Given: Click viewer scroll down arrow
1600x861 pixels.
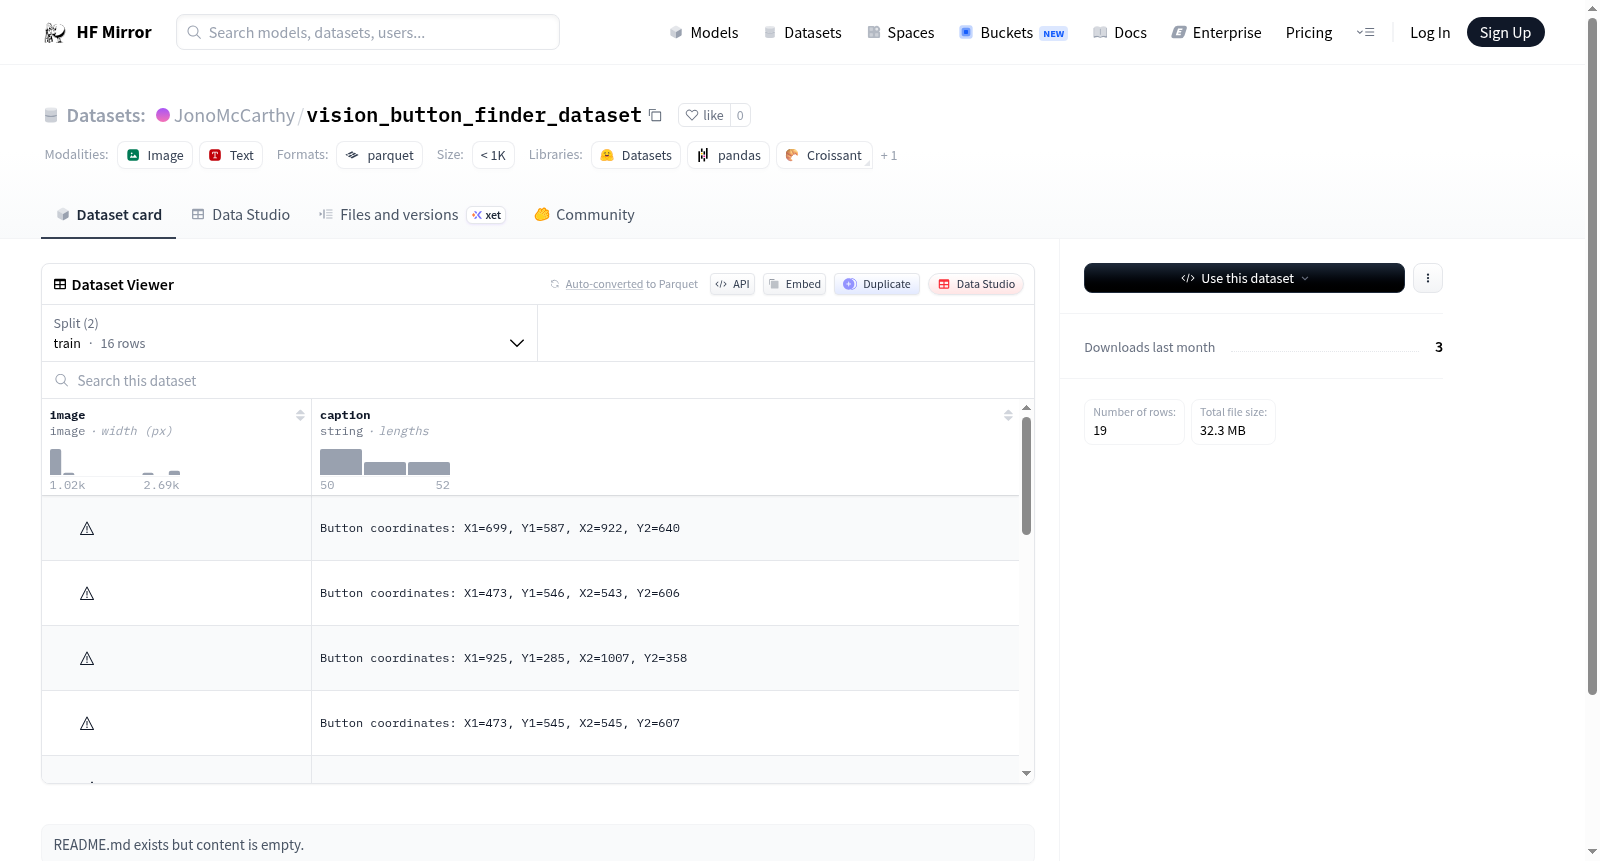Looking at the screenshot, I should click(1026, 773).
